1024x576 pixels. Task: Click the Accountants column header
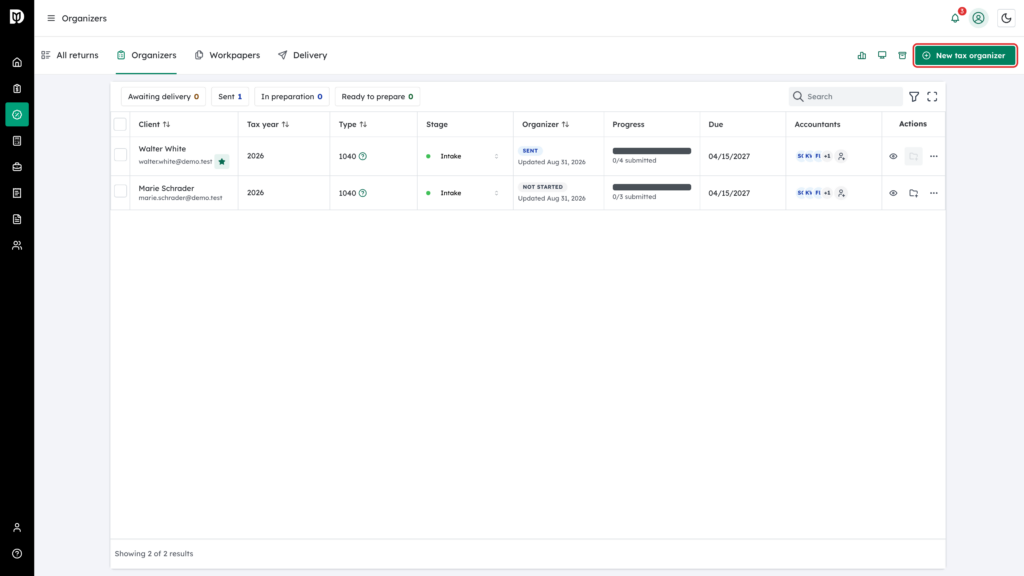[x=817, y=124]
